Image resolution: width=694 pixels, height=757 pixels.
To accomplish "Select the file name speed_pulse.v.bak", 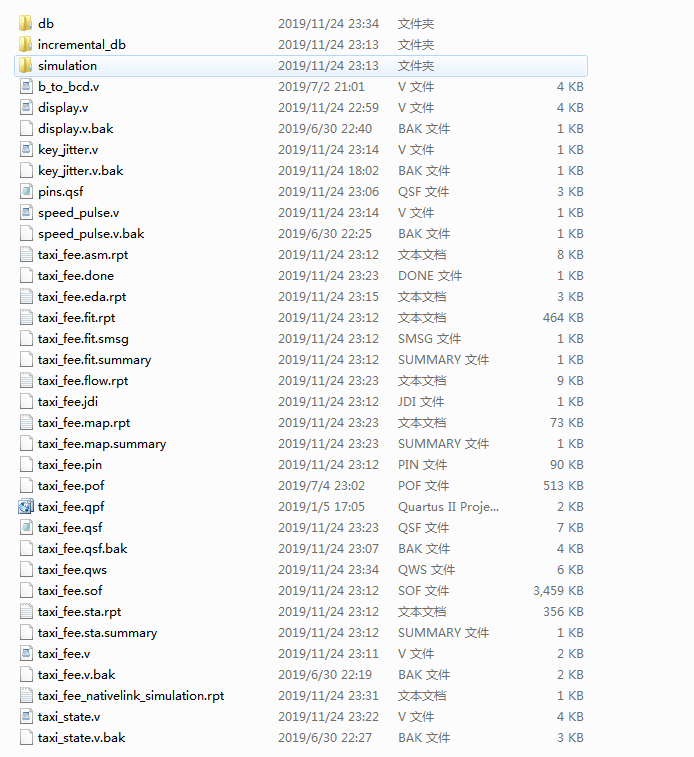I will 91,234.
